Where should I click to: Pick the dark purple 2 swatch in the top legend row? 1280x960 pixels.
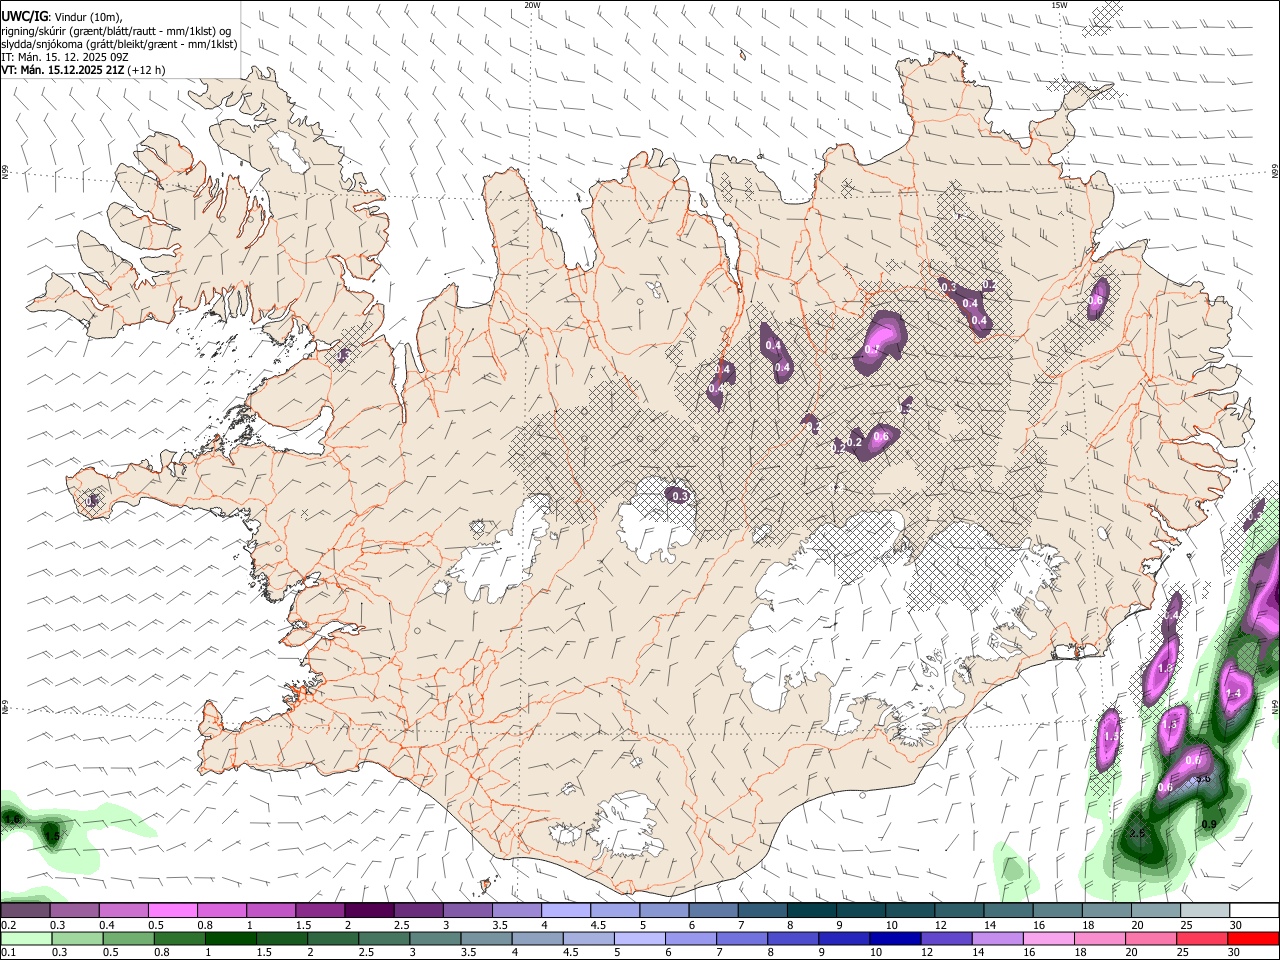[369, 911]
